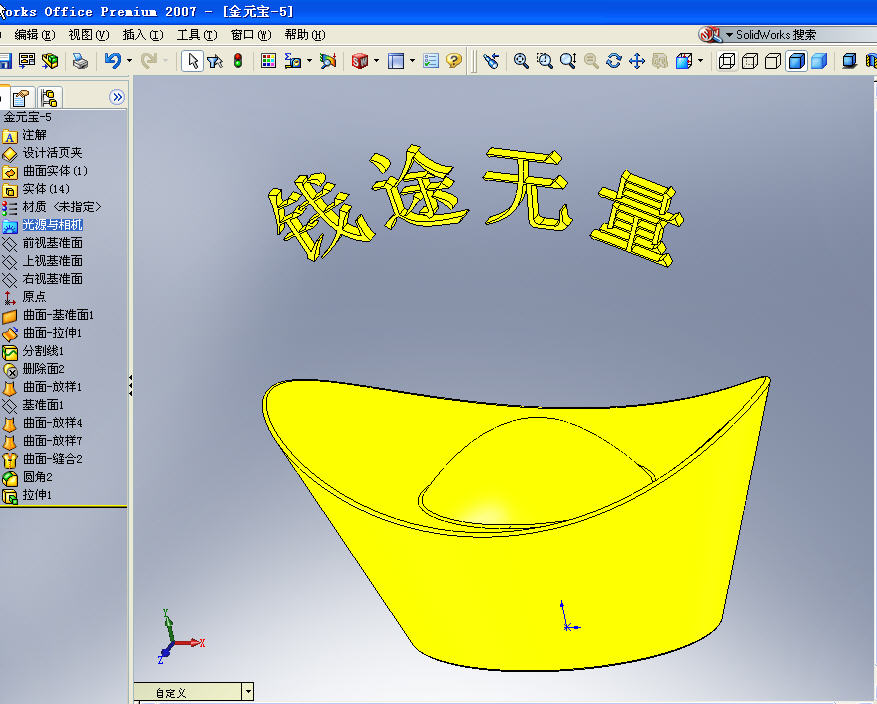Open the Undo history dropdown arrow

(129, 60)
